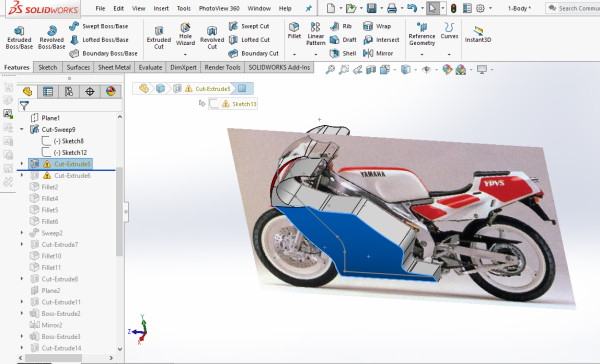Image resolution: width=600 pixels, height=364 pixels.
Task: Select the Mirror tool
Action: pos(378,53)
